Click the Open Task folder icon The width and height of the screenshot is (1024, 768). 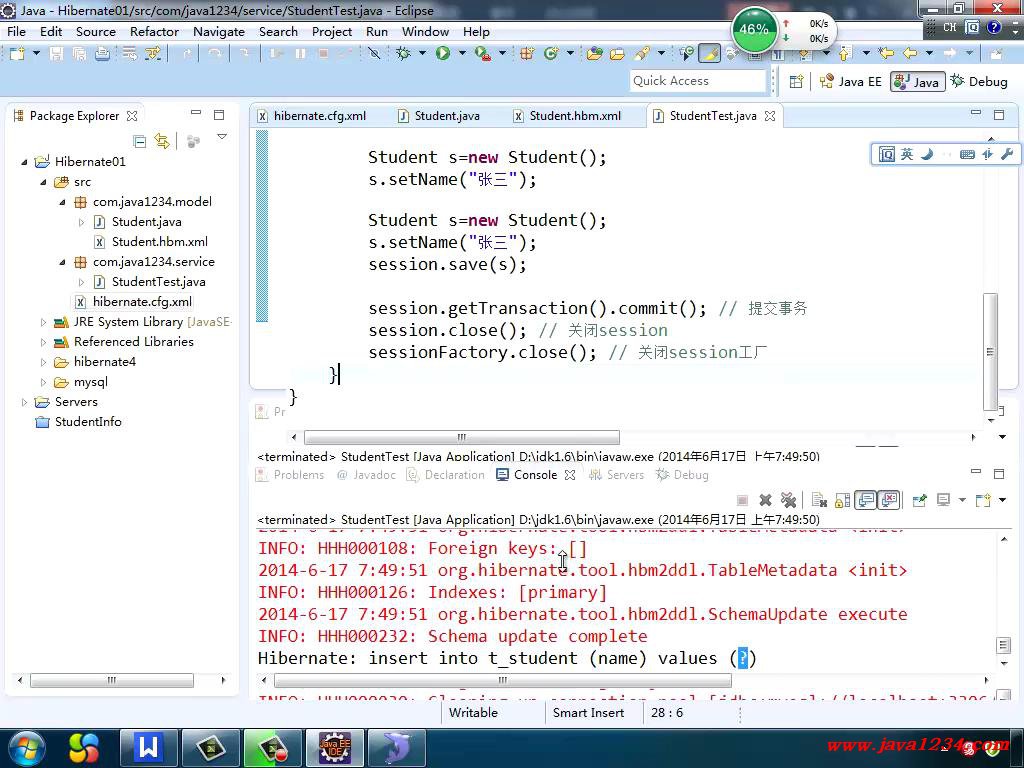617,54
